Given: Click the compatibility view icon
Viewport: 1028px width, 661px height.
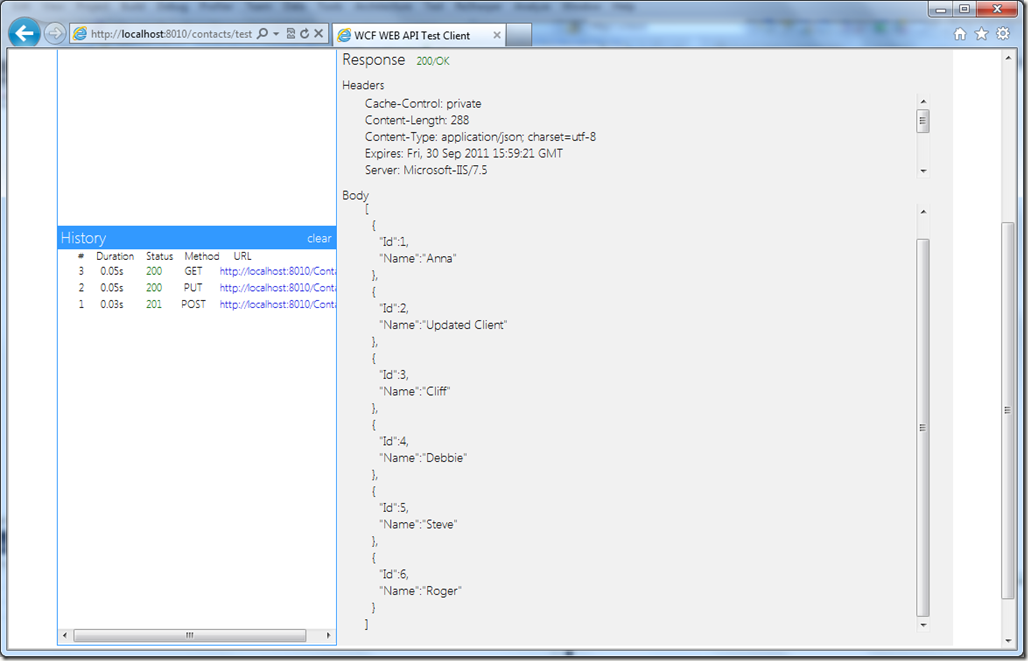Looking at the screenshot, I should click(291, 33).
